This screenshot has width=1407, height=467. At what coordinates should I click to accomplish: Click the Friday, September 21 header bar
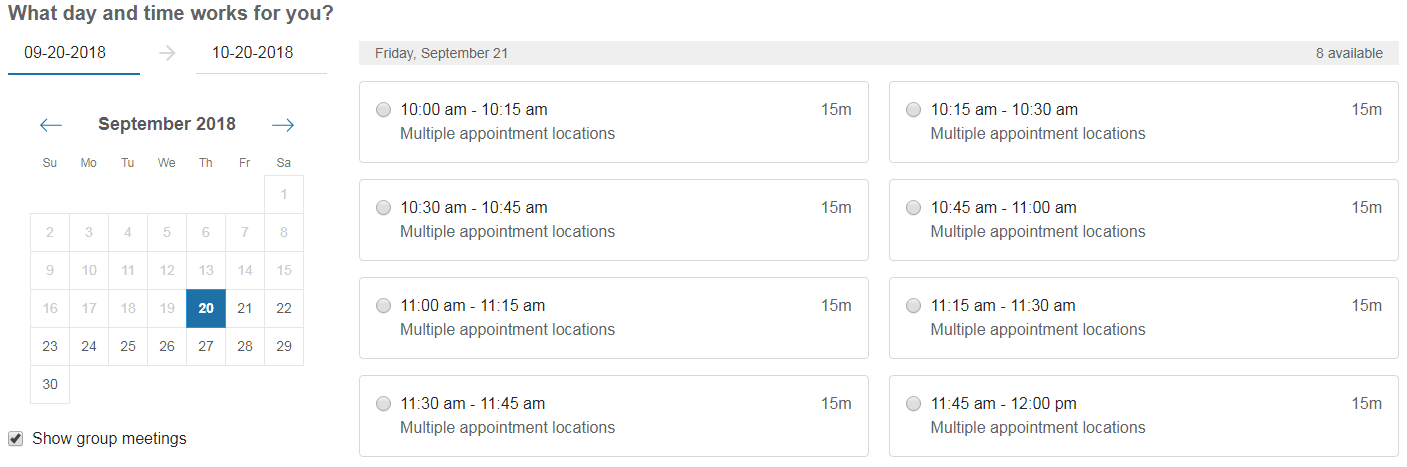pos(878,53)
